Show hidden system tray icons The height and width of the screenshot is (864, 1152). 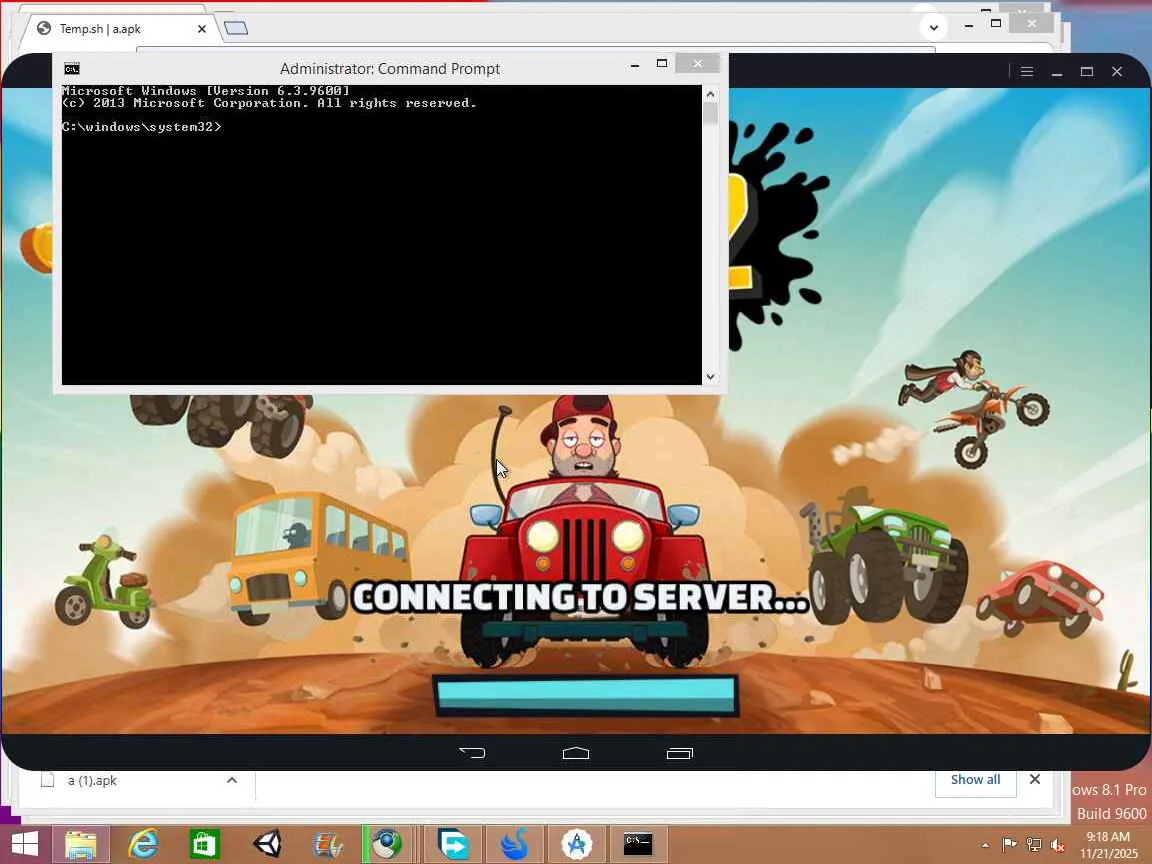(x=985, y=845)
